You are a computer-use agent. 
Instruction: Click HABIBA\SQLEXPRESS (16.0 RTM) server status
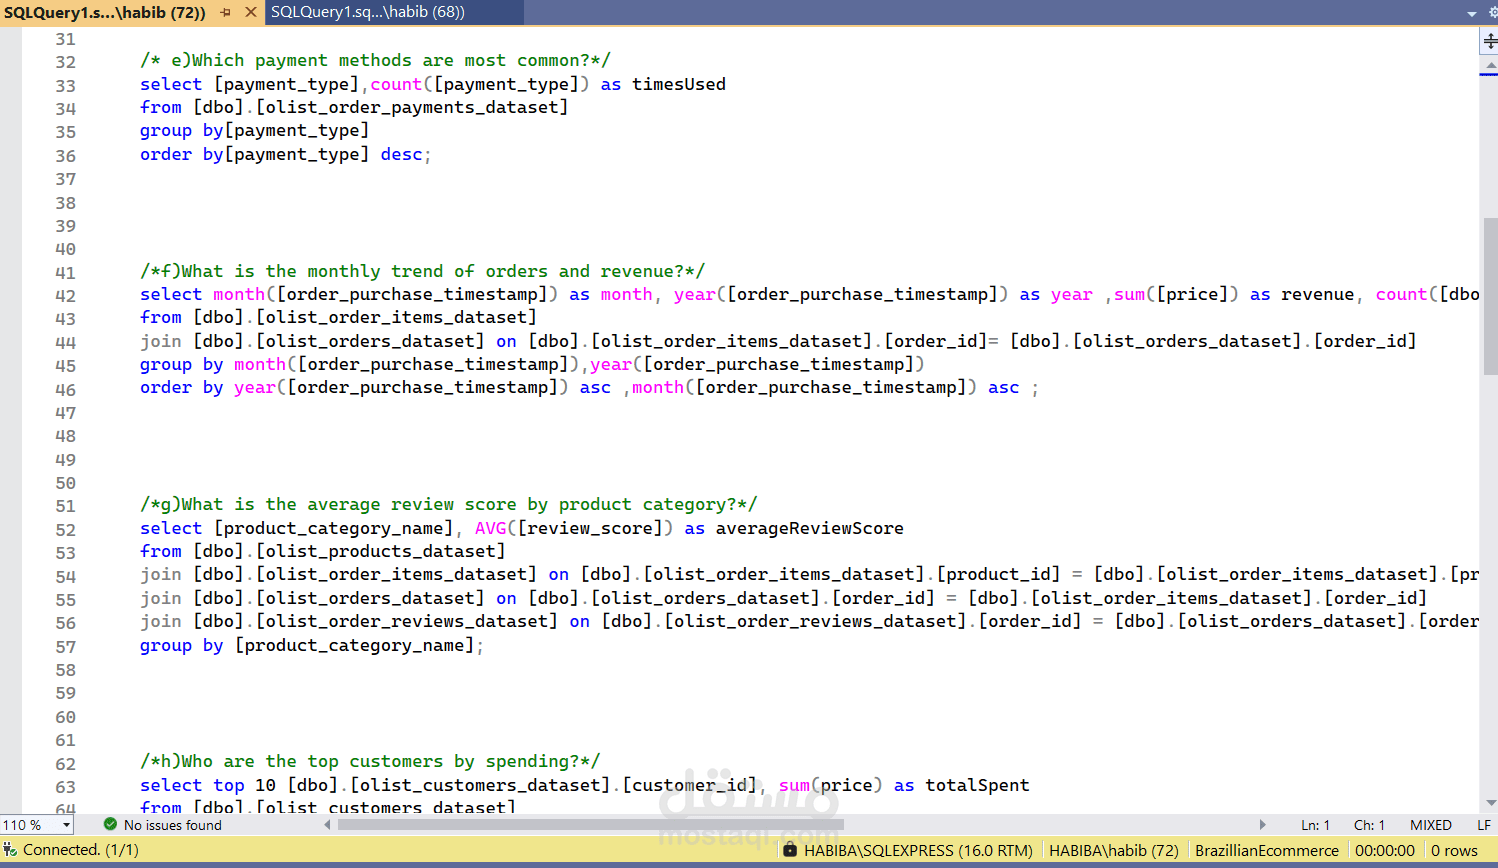[918, 850]
